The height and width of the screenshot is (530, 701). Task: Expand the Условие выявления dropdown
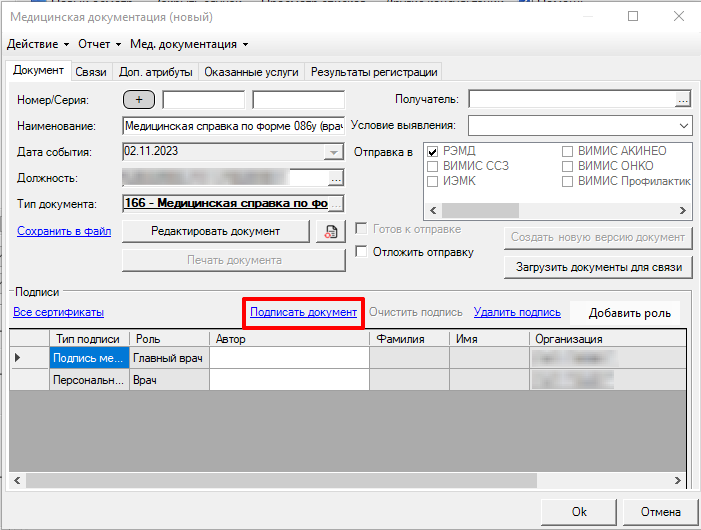click(x=683, y=126)
